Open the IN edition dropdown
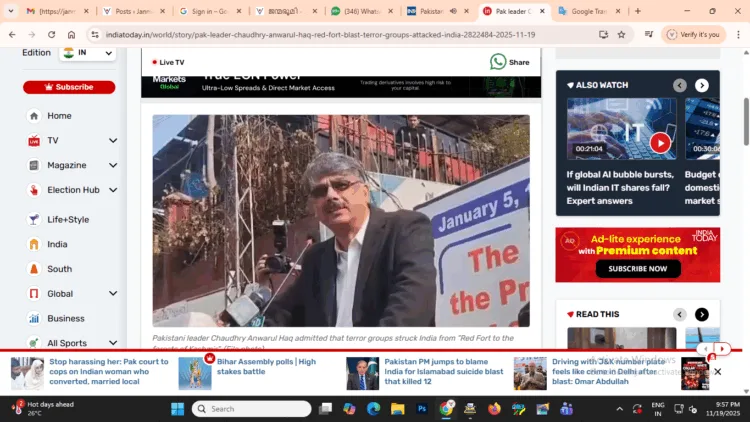This screenshot has height=422, width=750. tap(87, 52)
